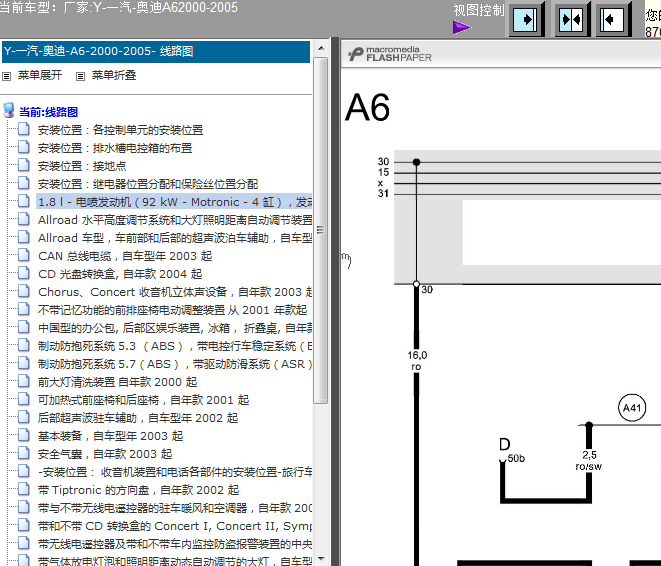661x566 pixels.
Task: Click the purple arrow under 视图控制
Action: [x=461, y=28]
